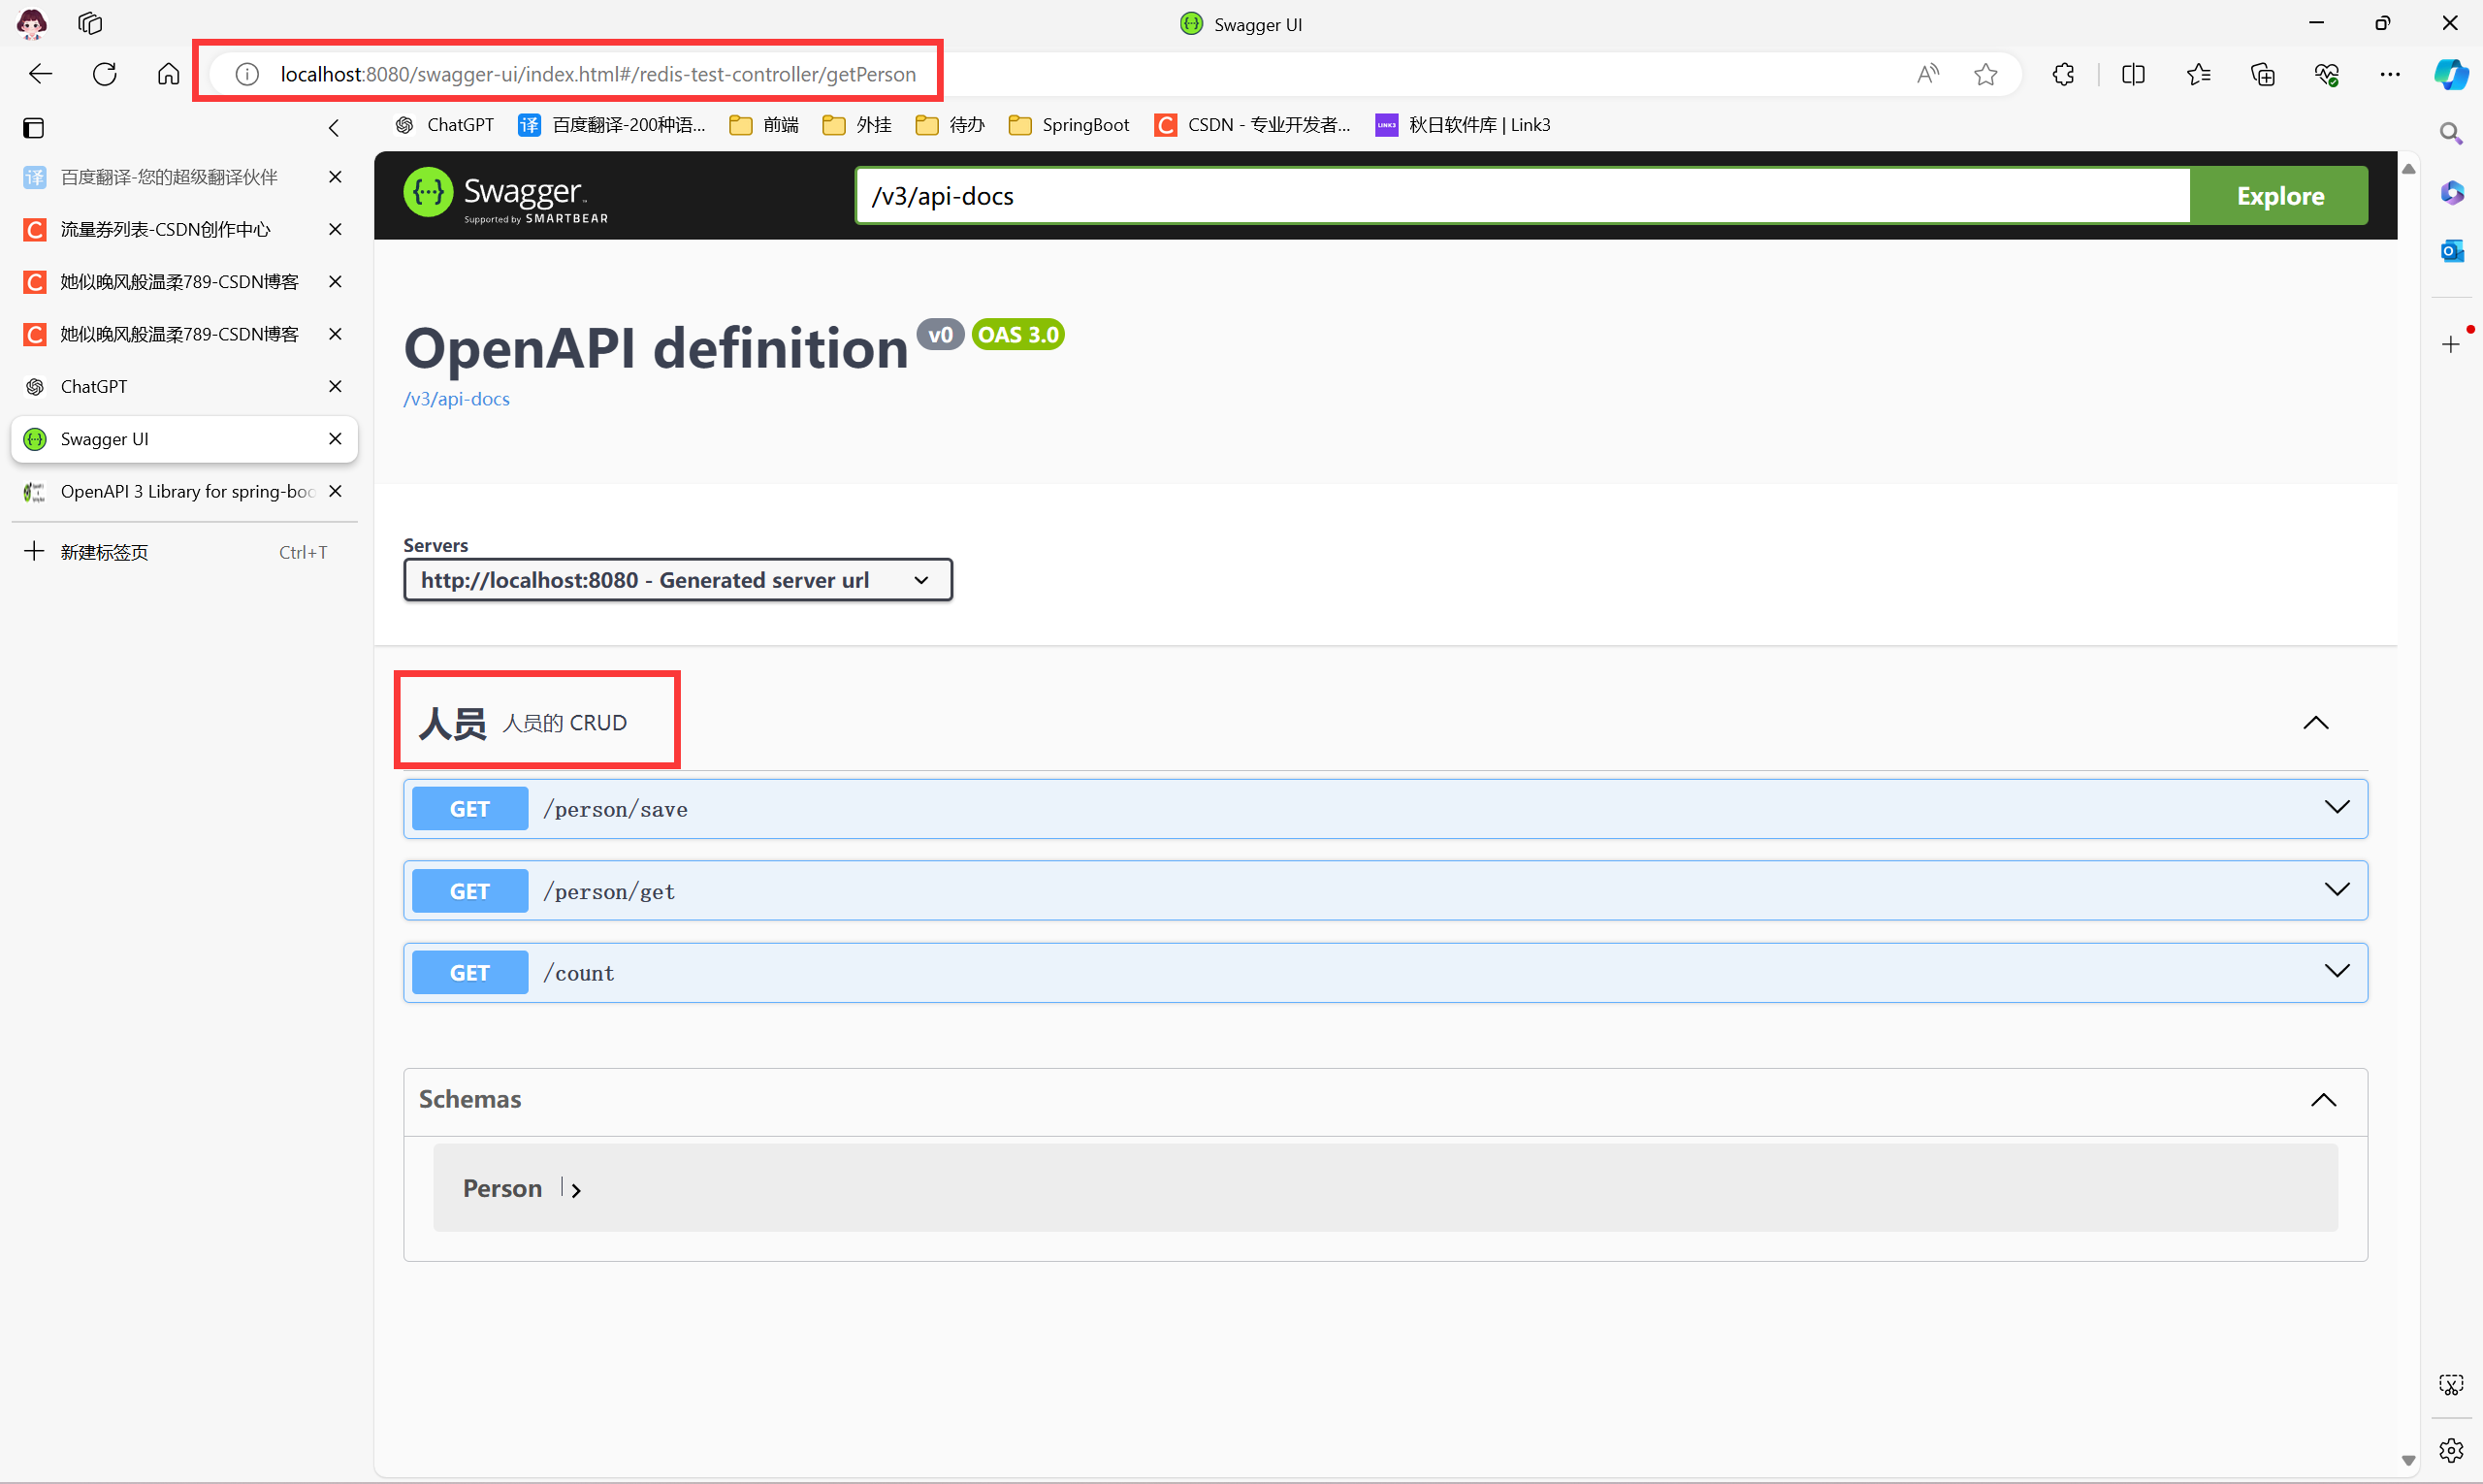Click the Read aloud icon

coord(1928,74)
